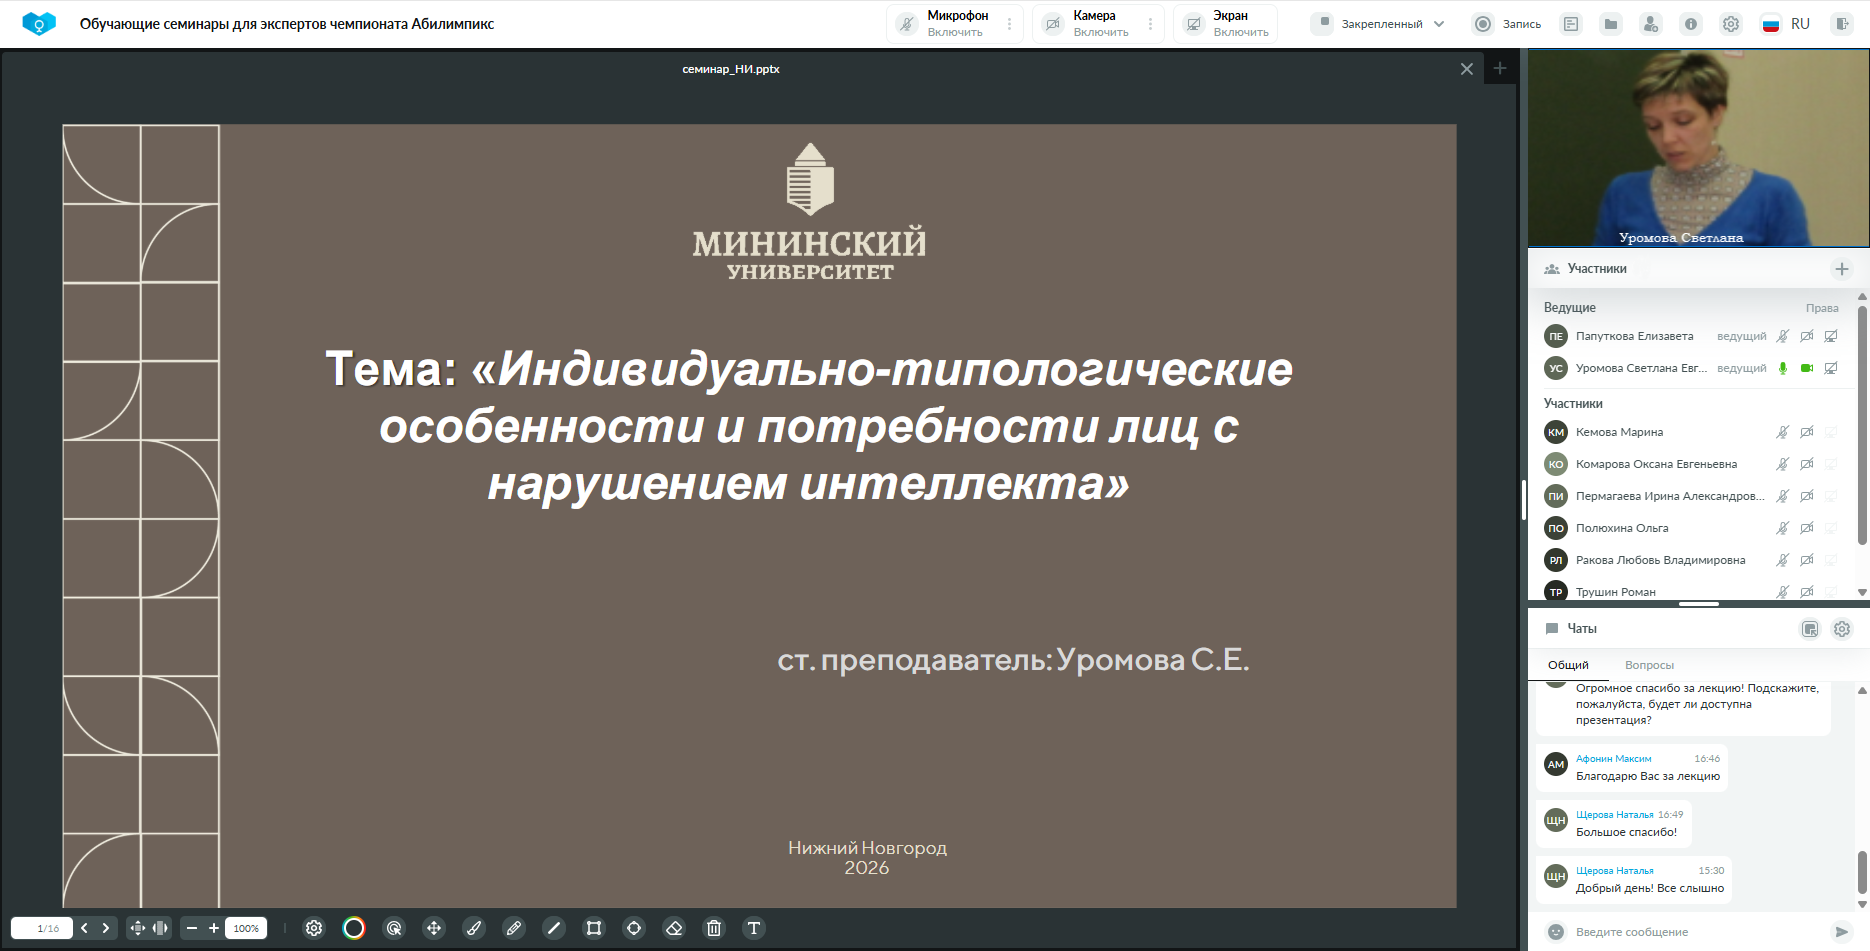Screen dimensions: 1870x951
Task: Open microphone options three-dot menu
Action: 1009,24
